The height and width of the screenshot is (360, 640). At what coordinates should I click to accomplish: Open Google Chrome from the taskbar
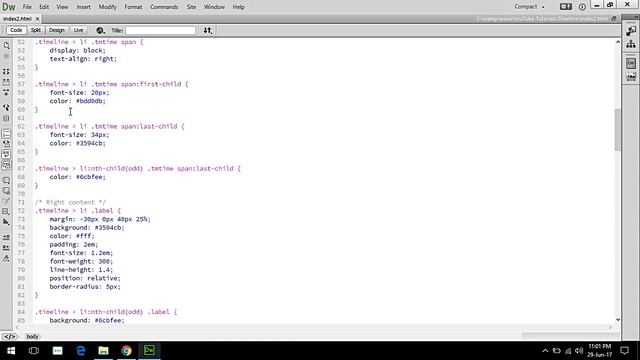tap(127, 351)
